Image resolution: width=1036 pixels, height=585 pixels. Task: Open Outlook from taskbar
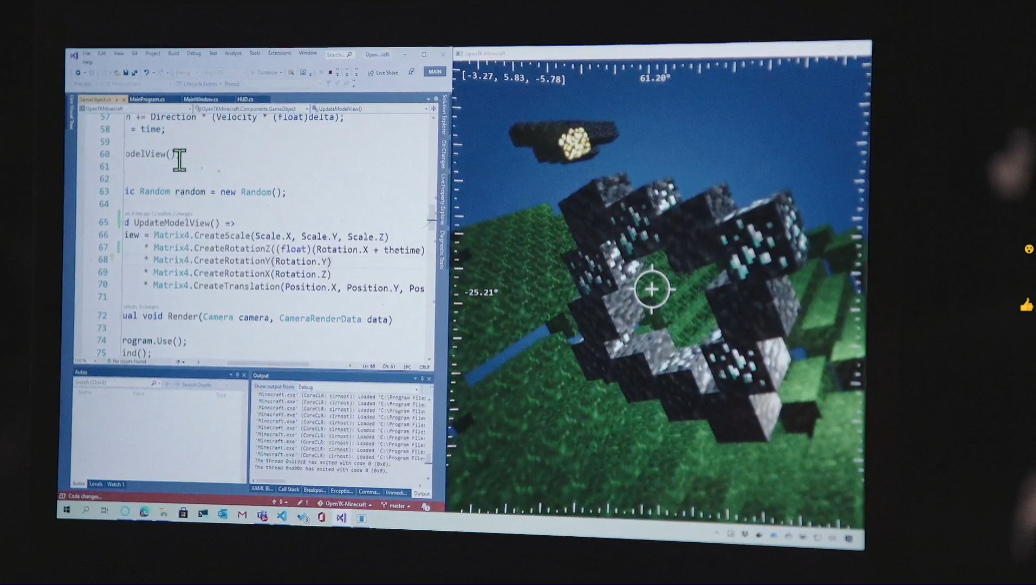tap(222, 514)
